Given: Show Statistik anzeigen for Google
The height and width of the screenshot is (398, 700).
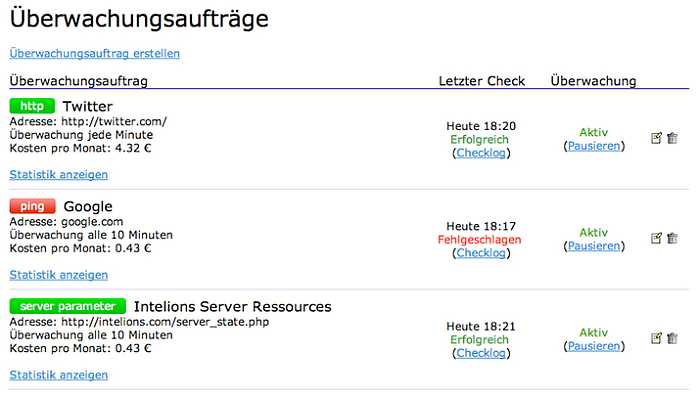Looking at the screenshot, I should (58, 275).
